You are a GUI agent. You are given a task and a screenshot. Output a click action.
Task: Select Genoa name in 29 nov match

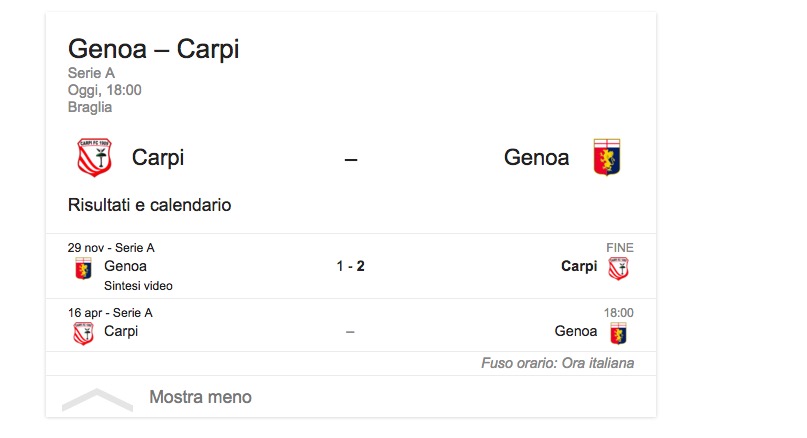tap(125, 266)
